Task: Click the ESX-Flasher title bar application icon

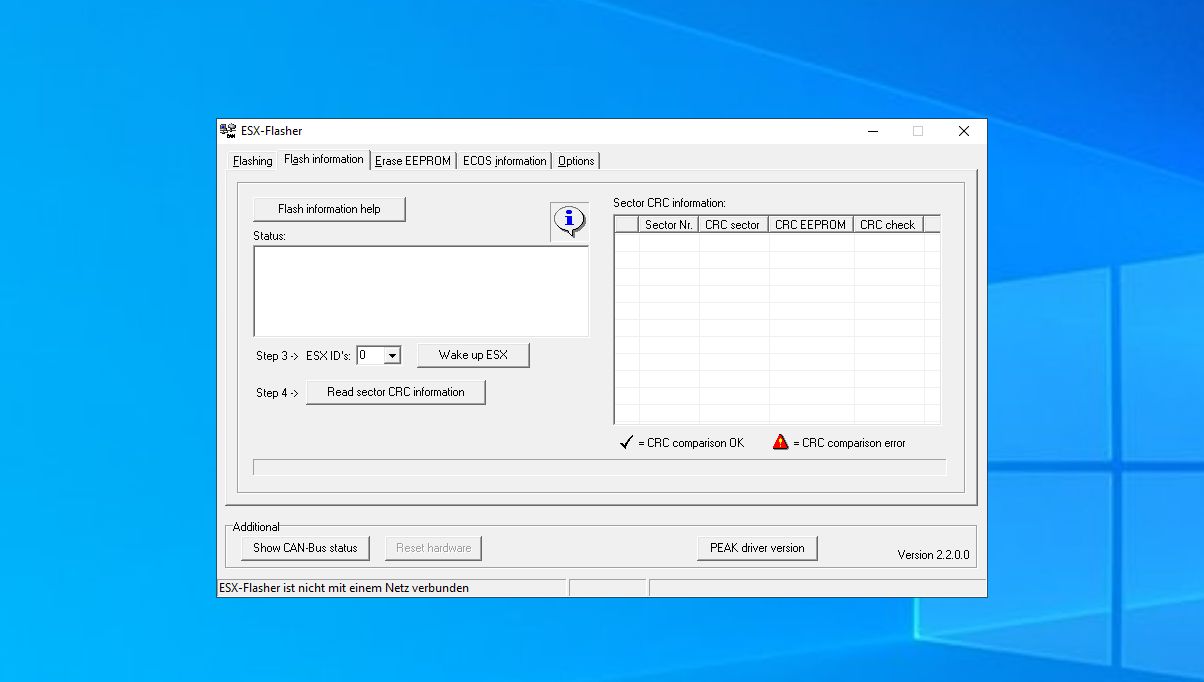Action: coord(227,130)
